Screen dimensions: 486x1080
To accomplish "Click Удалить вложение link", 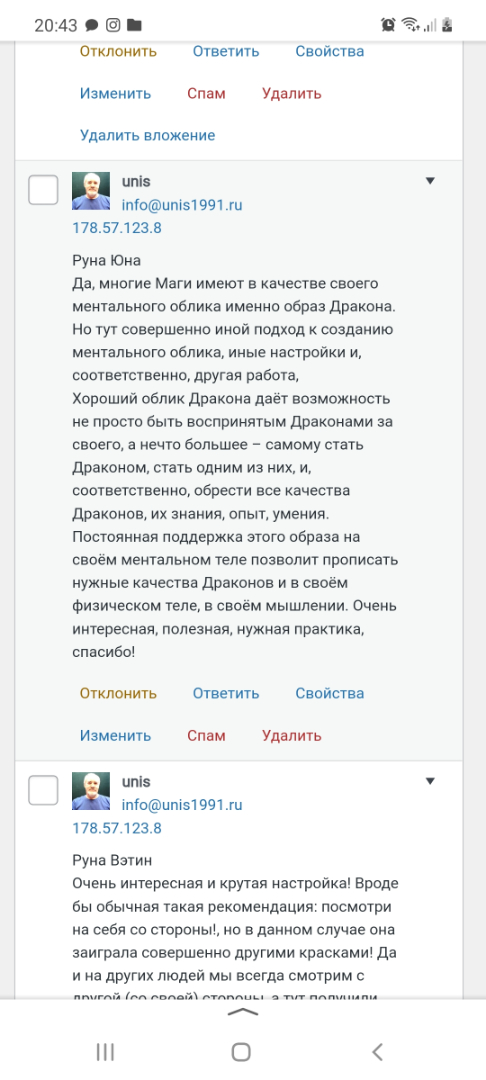I will click(x=147, y=135).
